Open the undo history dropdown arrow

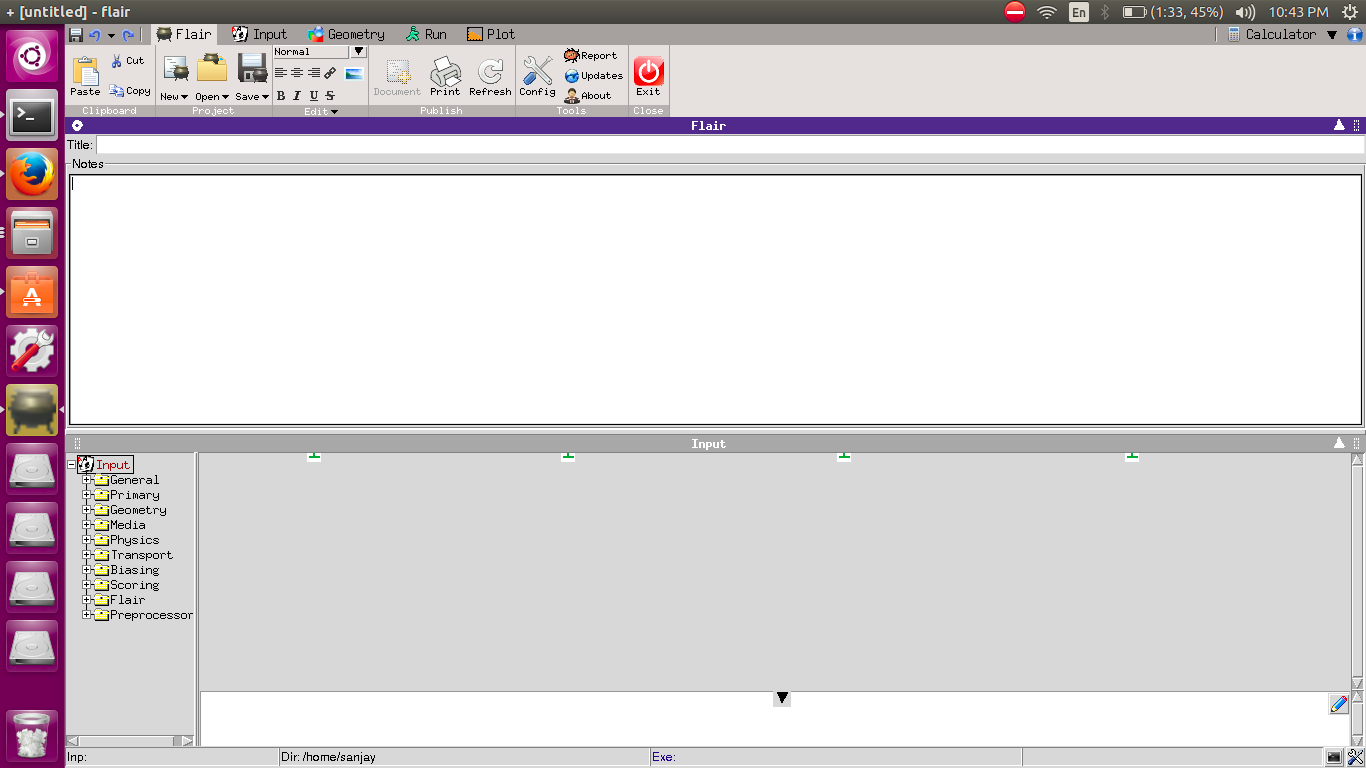111,35
